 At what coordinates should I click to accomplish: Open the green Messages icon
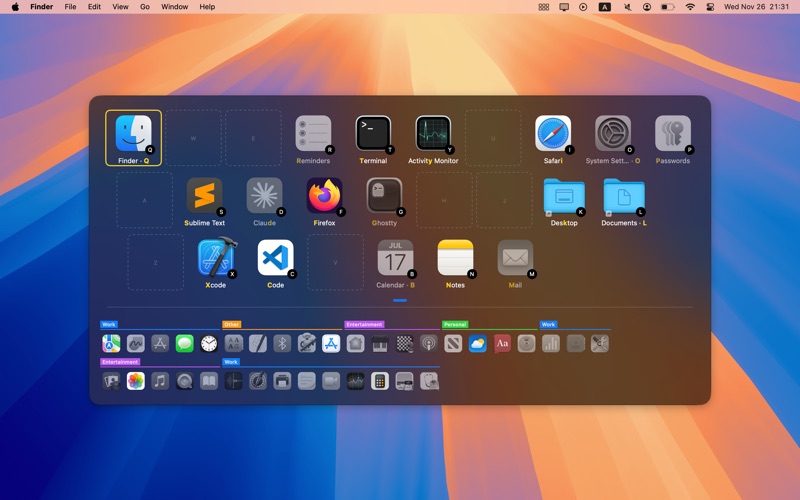click(x=185, y=343)
